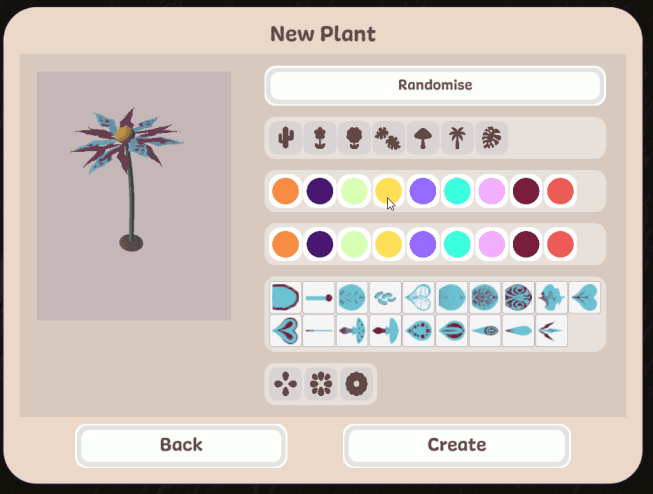Select plain slender teardrop petal
The height and width of the screenshot is (494, 653).
coord(518,331)
